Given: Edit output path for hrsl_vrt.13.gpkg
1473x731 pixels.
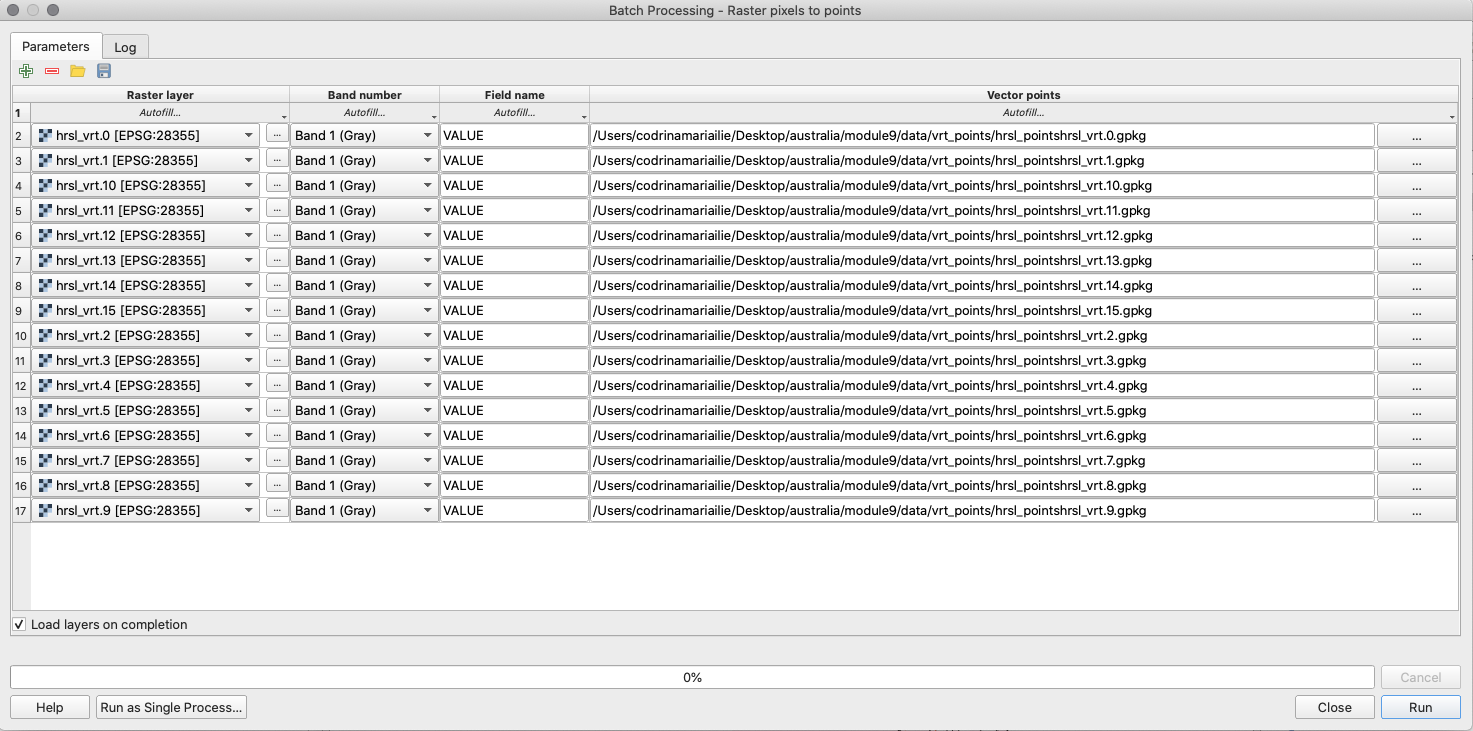Looking at the screenshot, I should click(982, 260).
